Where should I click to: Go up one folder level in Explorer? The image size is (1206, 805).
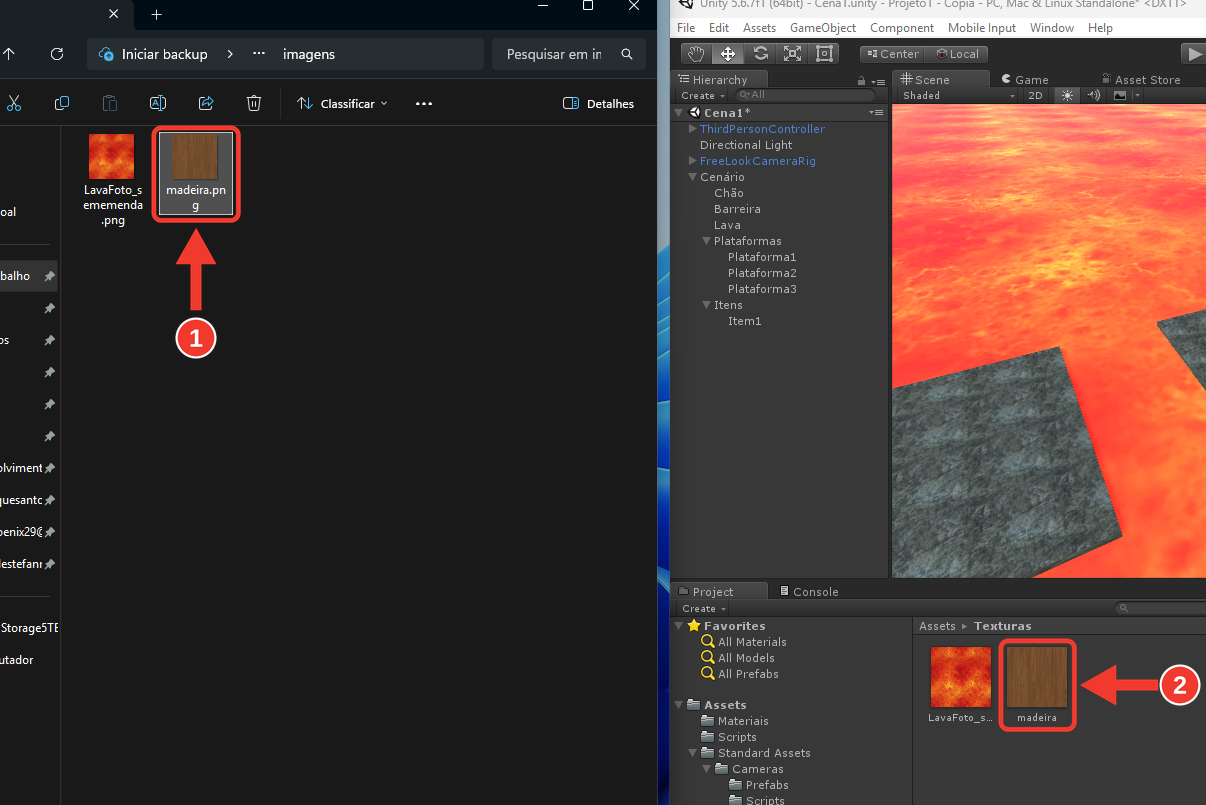pyautogui.click(x=9, y=54)
